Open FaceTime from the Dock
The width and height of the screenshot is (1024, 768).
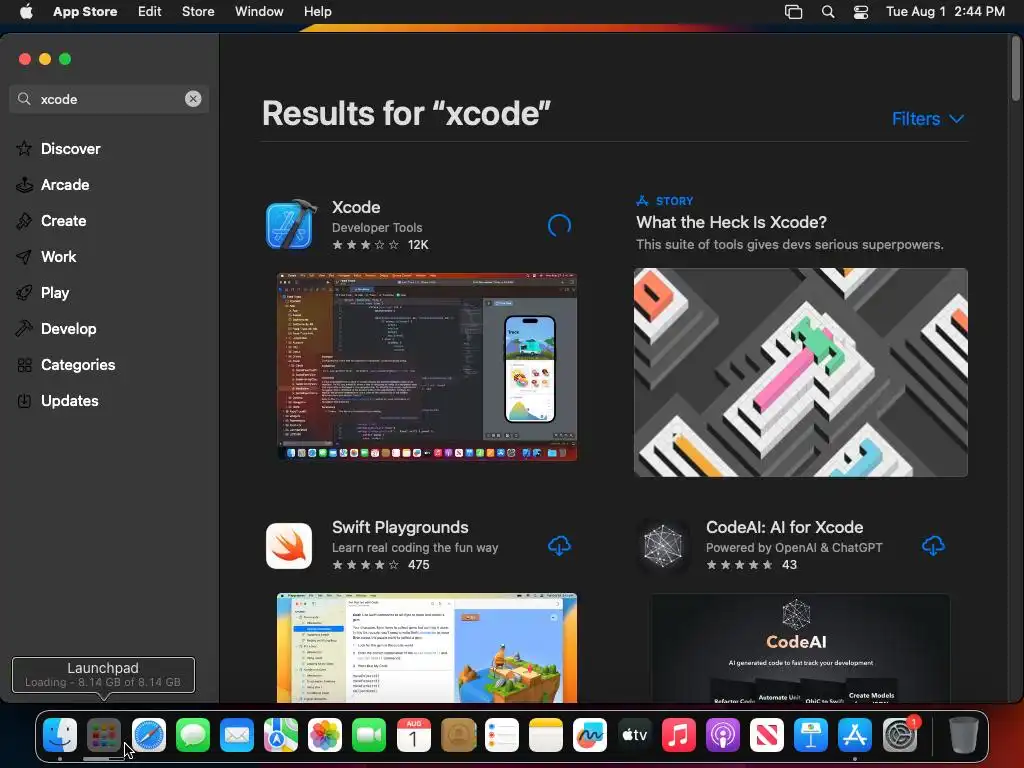369,735
